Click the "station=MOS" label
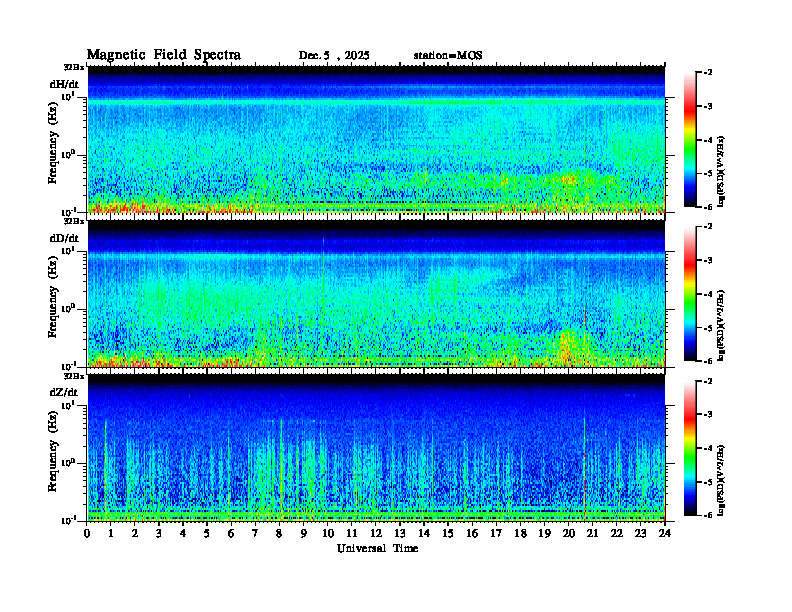792x612 pixels. 448,56
